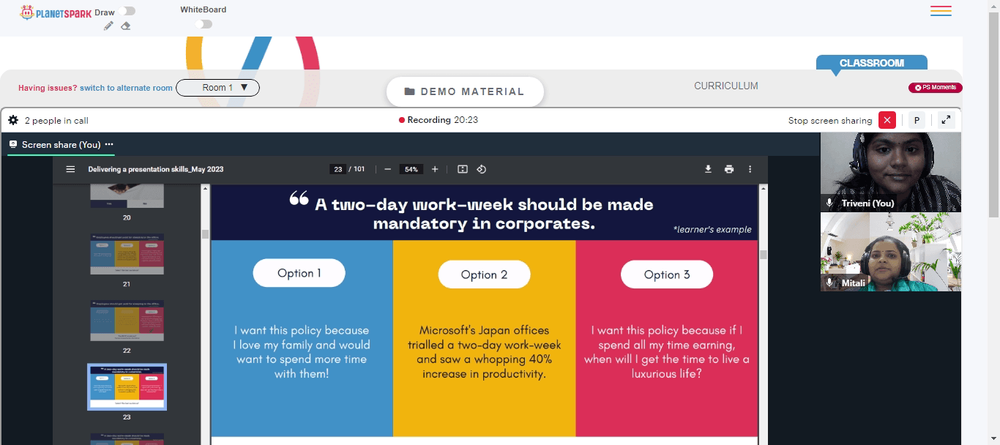Expand call to fullscreen

pyautogui.click(x=946, y=120)
